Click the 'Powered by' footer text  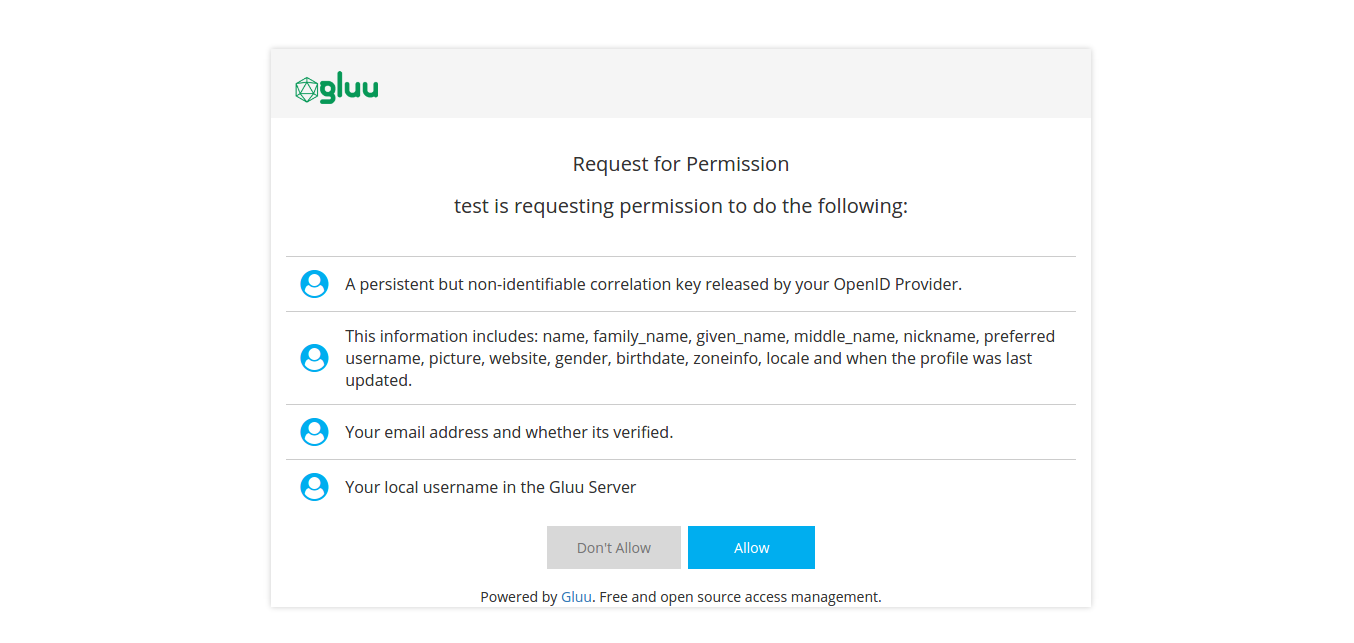tap(518, 597)
